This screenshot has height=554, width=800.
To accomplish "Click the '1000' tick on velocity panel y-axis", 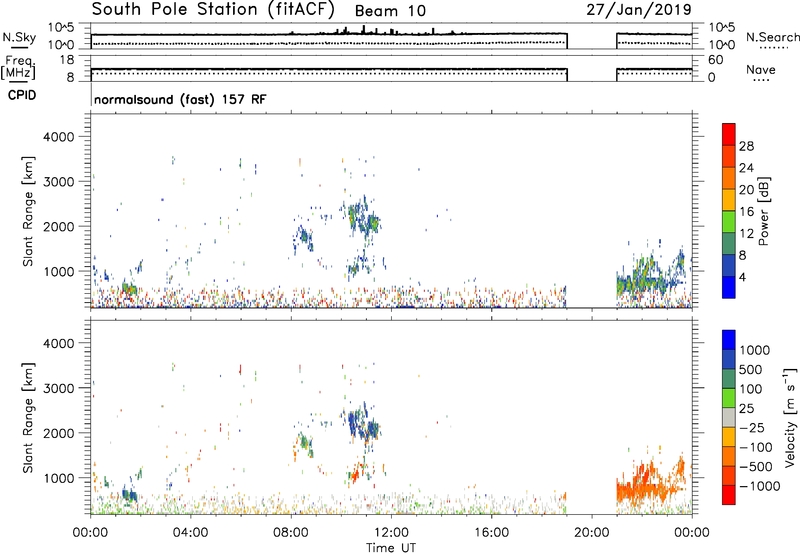I will 59,478.
